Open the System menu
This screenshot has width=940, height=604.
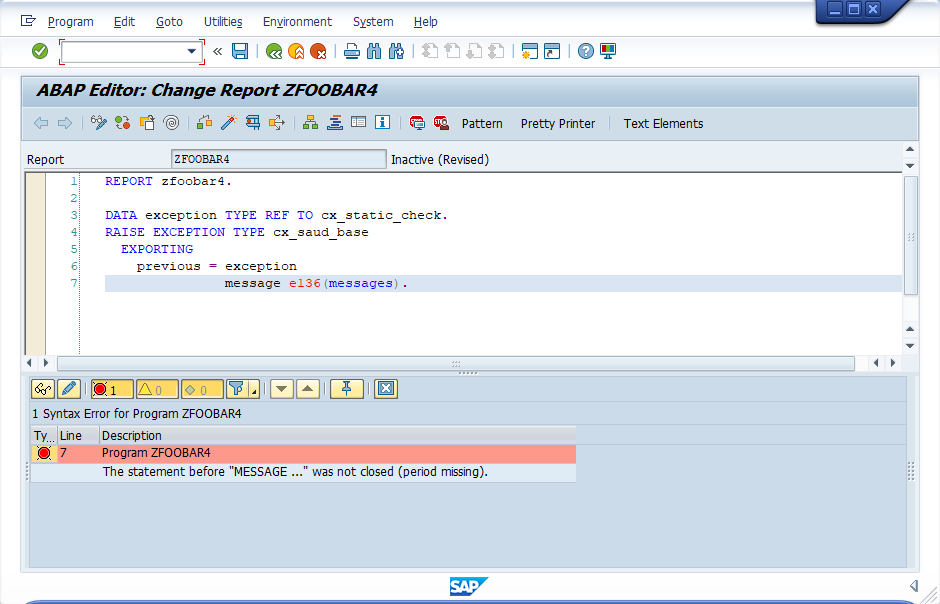click(x=373, y=22)
